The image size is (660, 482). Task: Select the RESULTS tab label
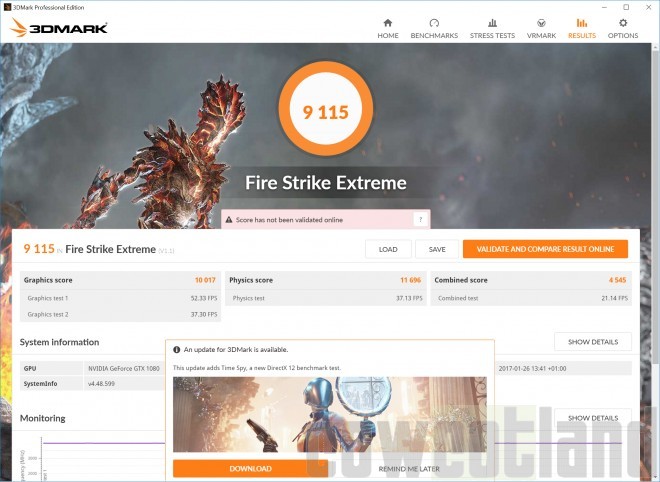coord(582,36)
